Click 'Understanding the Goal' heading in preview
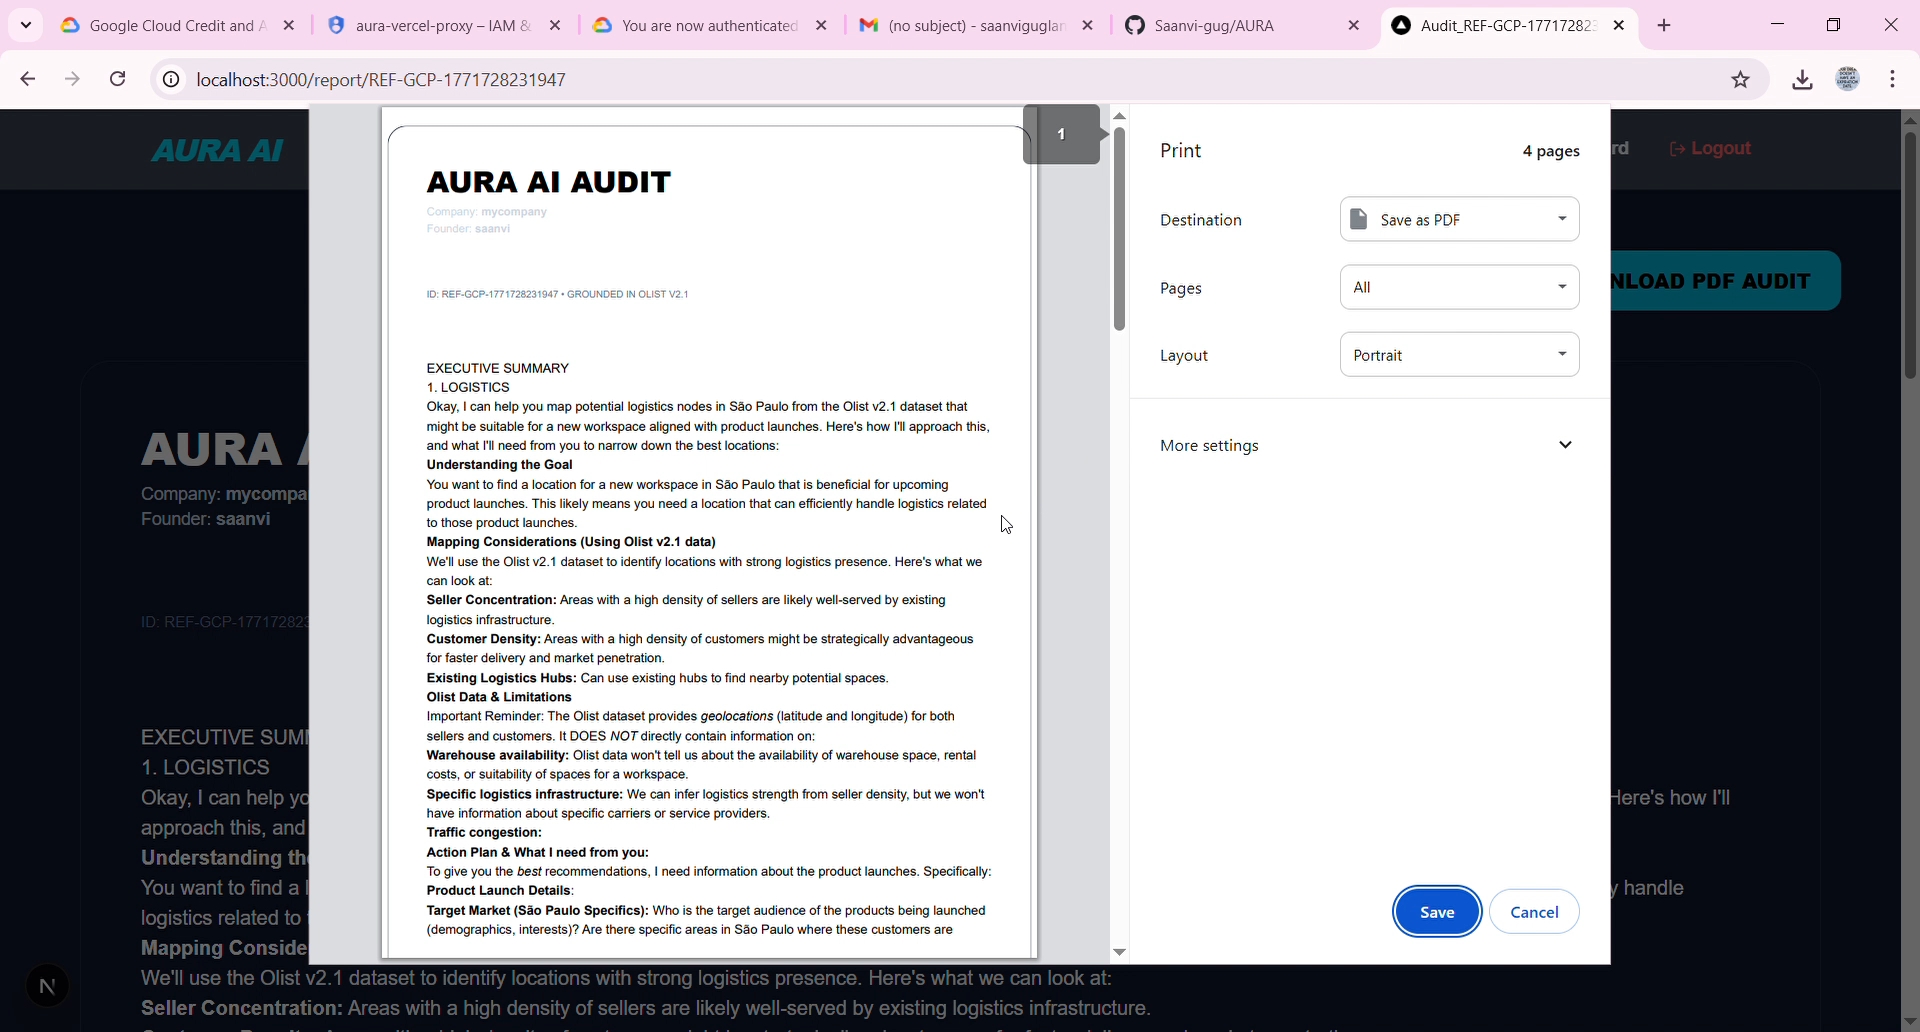The width and height of the screenshot is (1920, 1032). pos(500,465)
